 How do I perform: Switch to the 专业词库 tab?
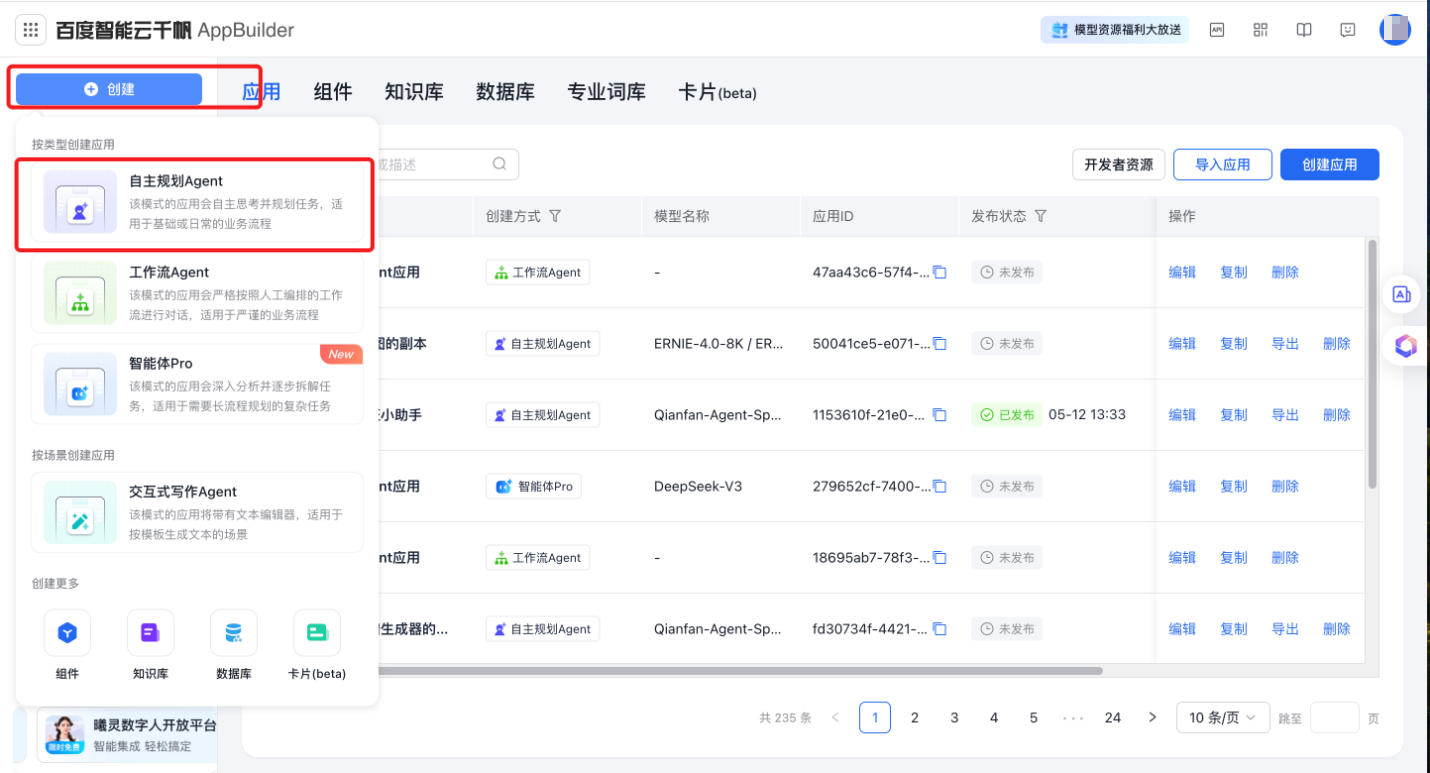tap(606, 92)
